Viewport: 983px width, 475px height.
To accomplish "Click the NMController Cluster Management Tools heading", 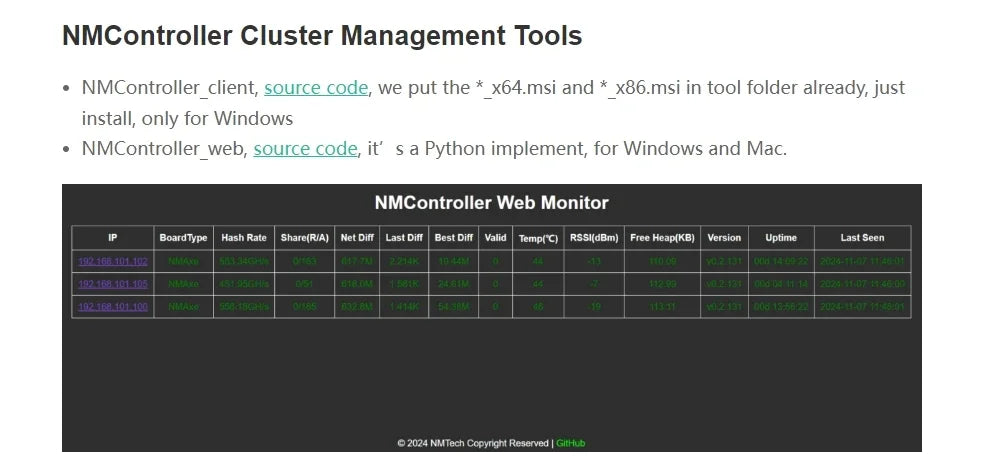I will point(322,36).
